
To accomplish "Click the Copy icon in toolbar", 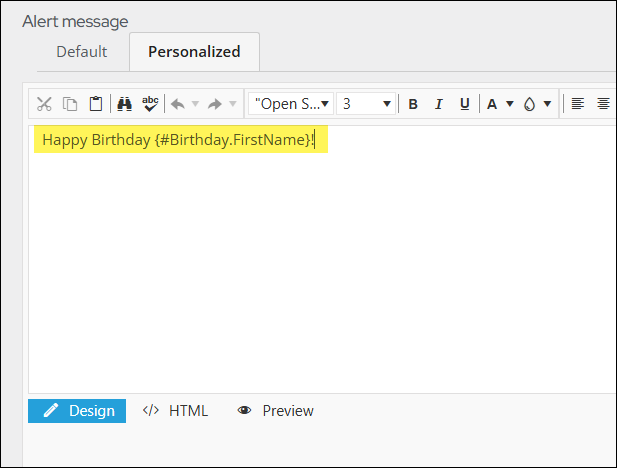I will pyautogui.click(x=70, y=104).
